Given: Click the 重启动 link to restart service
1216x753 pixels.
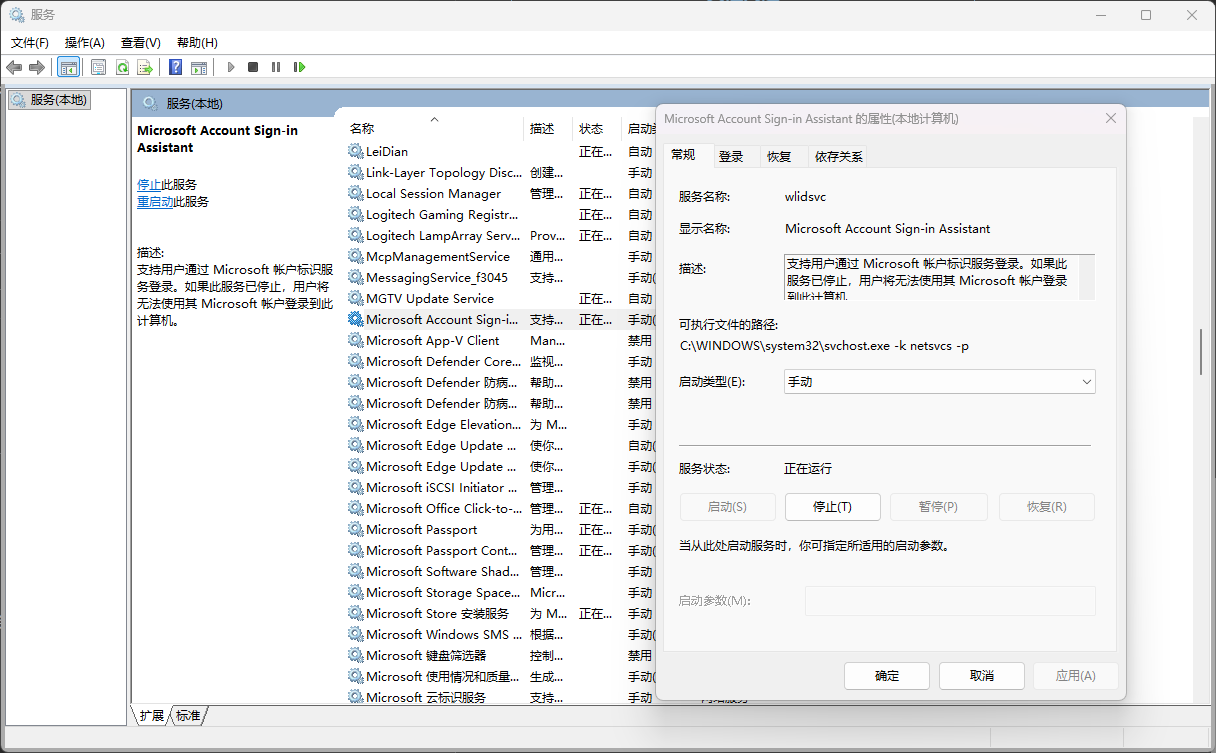Looking at the screenshot, I should [x=155, y=202].
